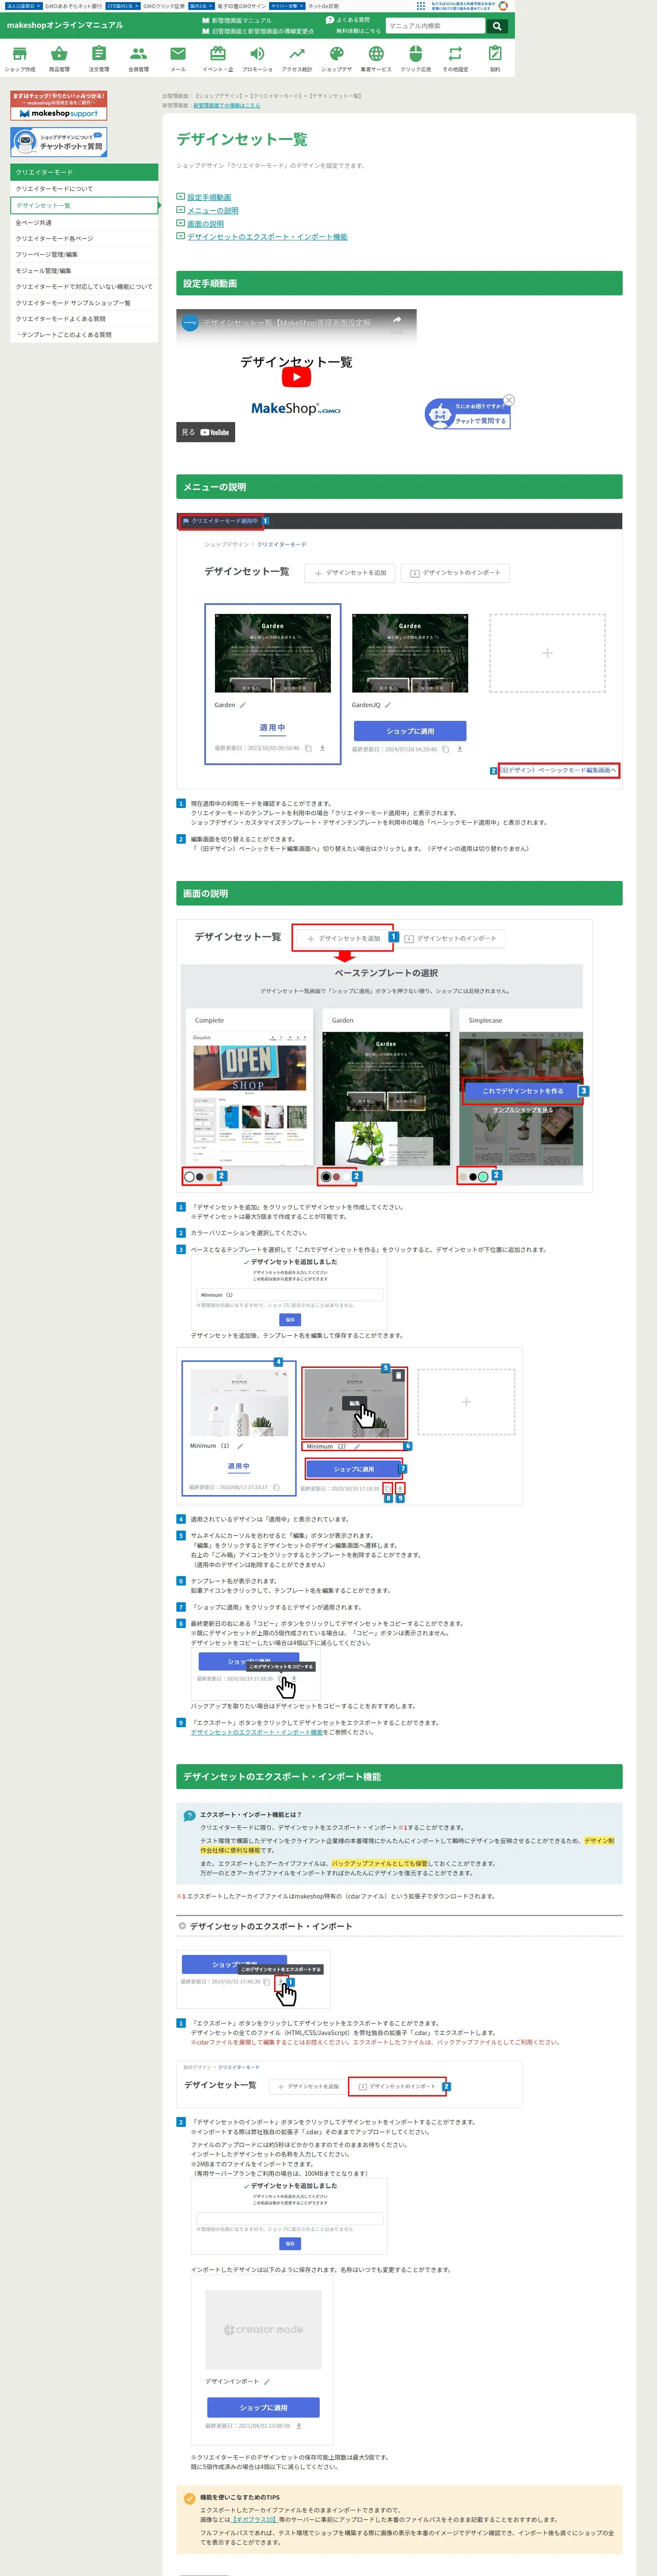Select クリエイターモードよくある質問 in sidebar
This screenshot has height=2576, width=657.
coord(84,318)
